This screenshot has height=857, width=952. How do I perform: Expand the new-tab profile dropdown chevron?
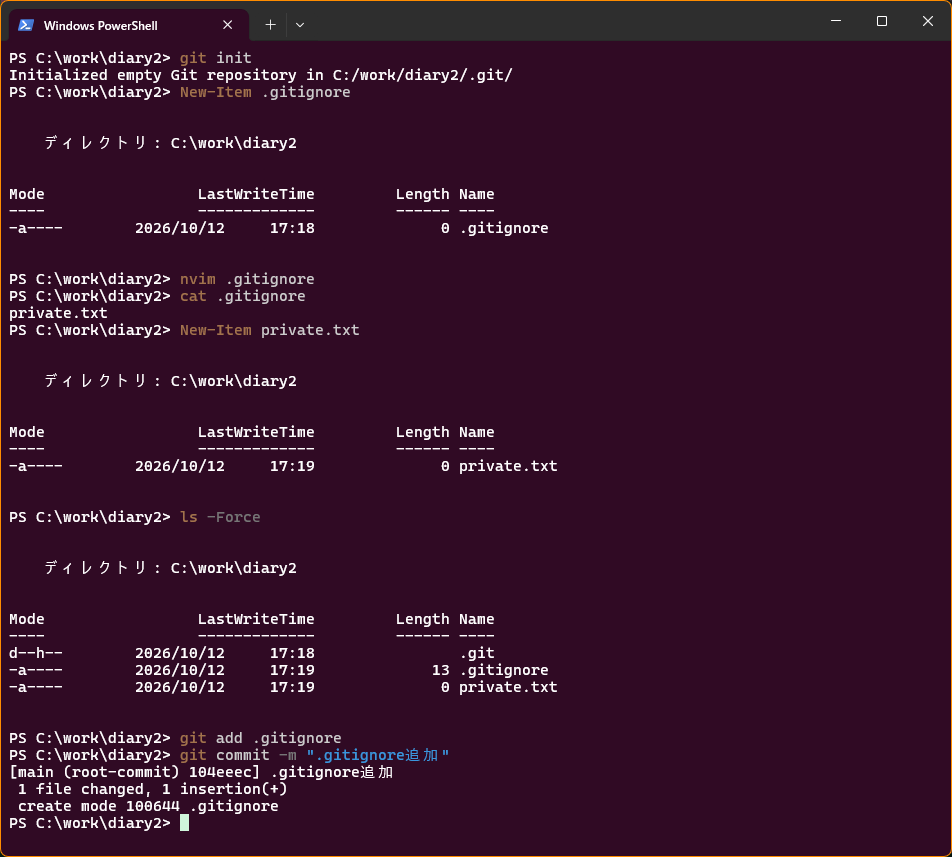coord(300,25)
